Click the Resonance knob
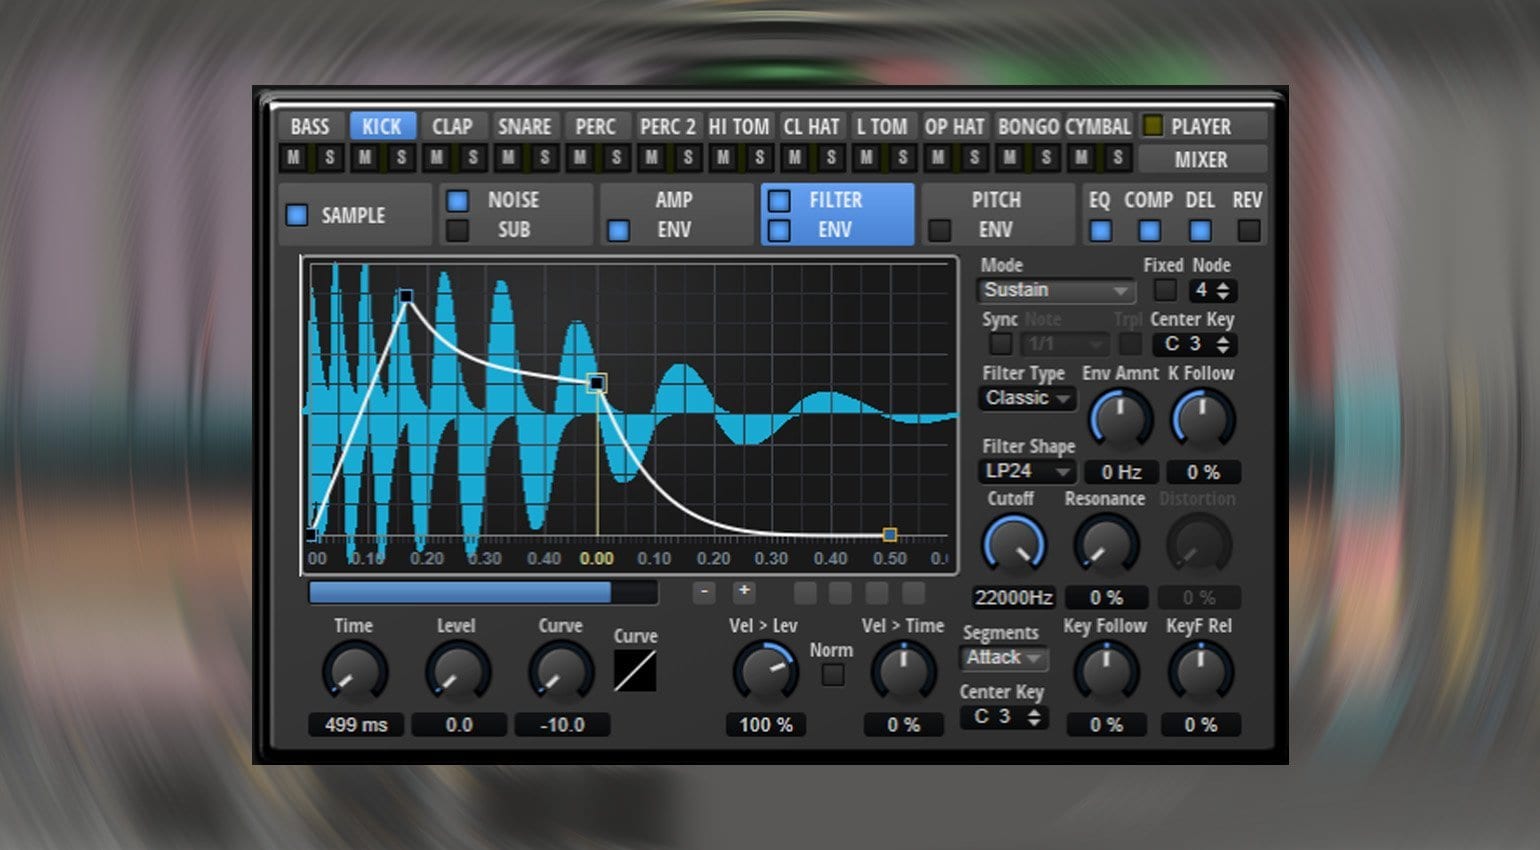 [x=1105, y=545]
